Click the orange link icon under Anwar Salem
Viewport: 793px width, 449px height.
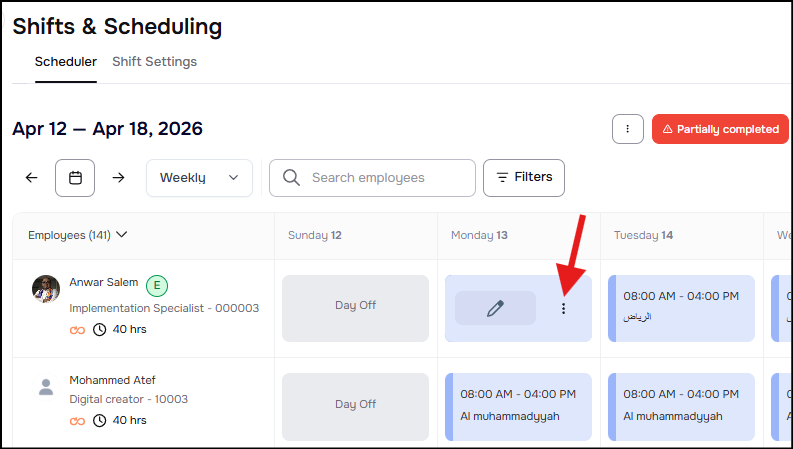(x=77, y=330)
